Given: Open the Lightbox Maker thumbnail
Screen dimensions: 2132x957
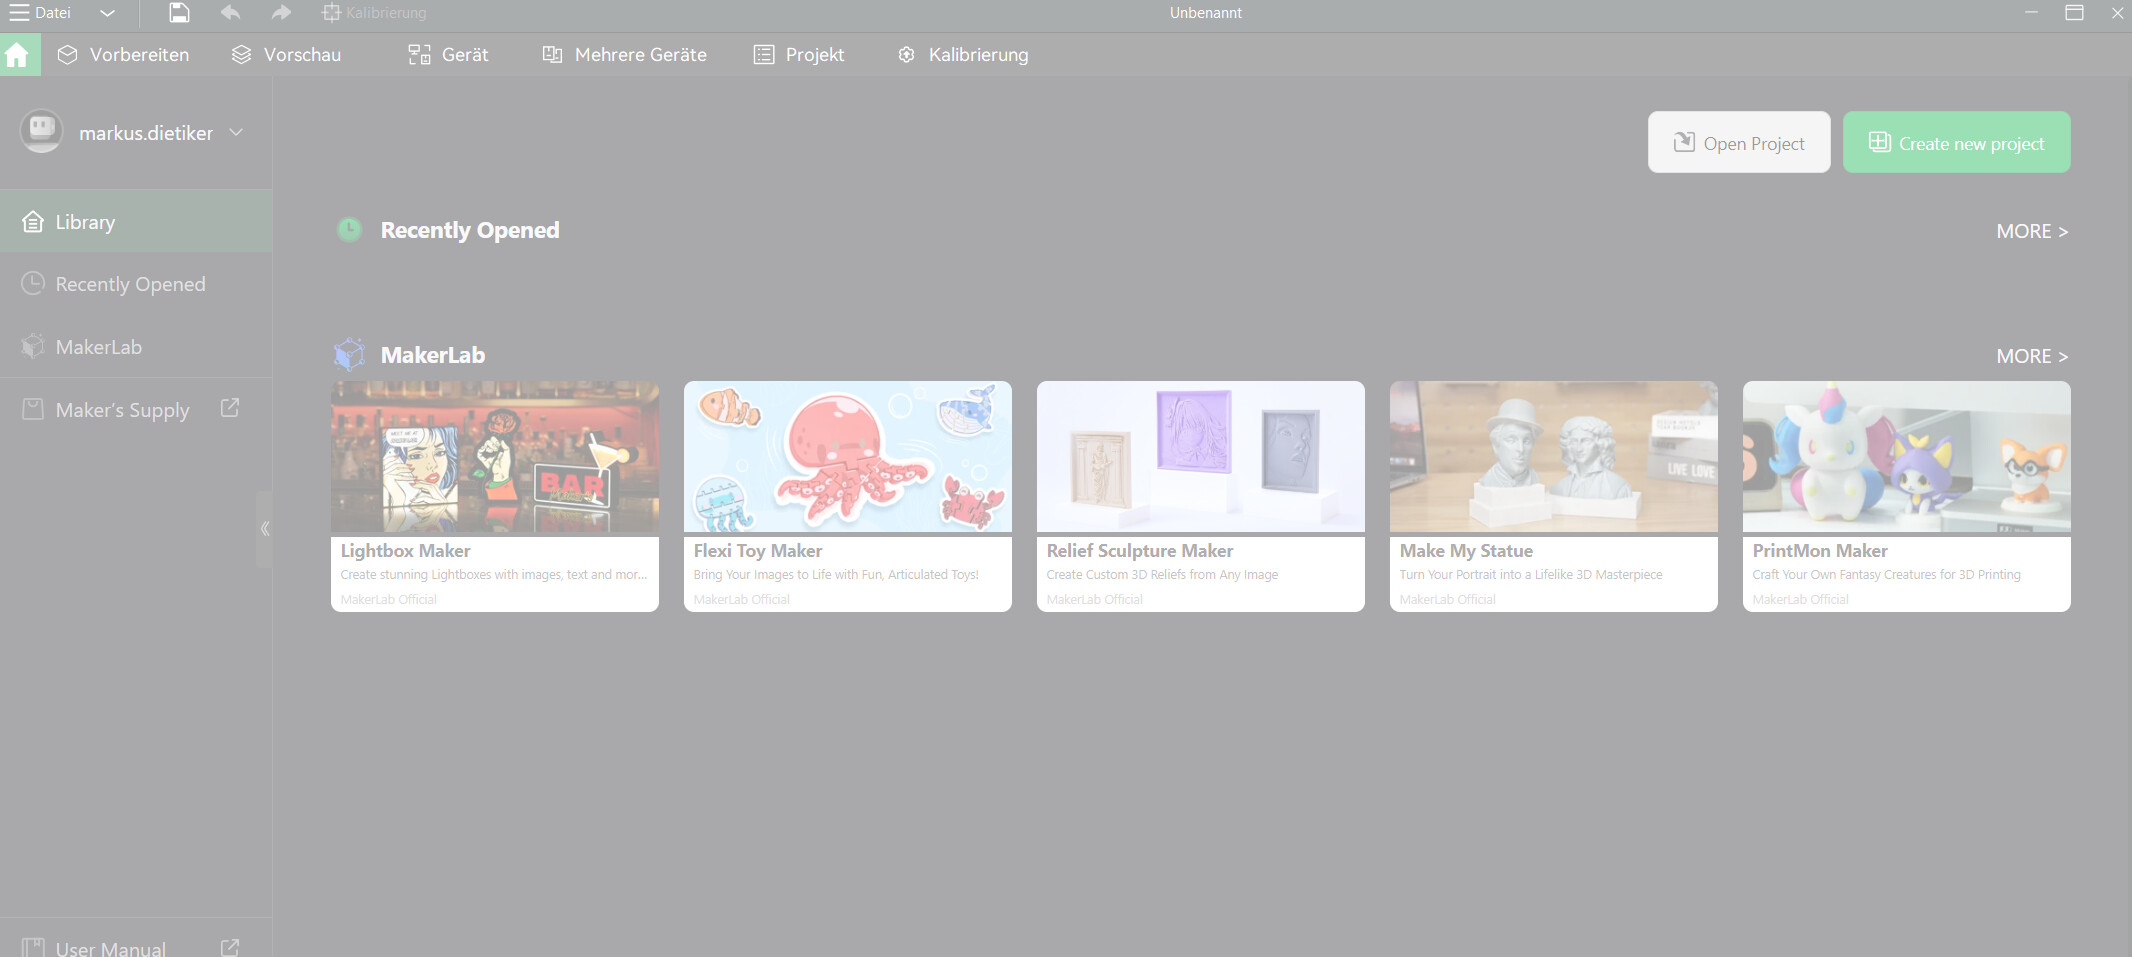Looking at the screenshot, I should coord(495,456).
